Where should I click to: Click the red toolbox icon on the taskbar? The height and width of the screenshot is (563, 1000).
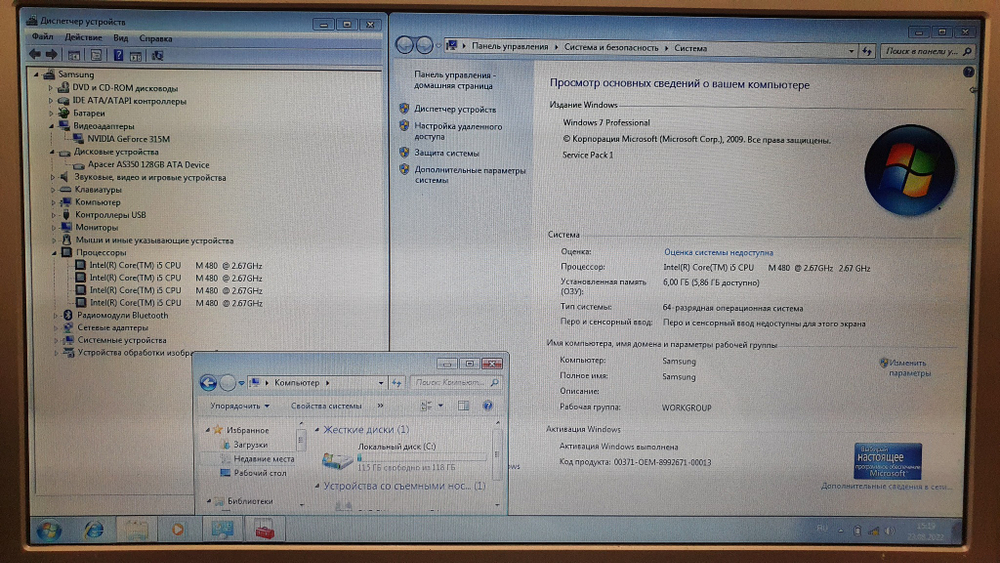pyautogui.click(x=263, y=530)
